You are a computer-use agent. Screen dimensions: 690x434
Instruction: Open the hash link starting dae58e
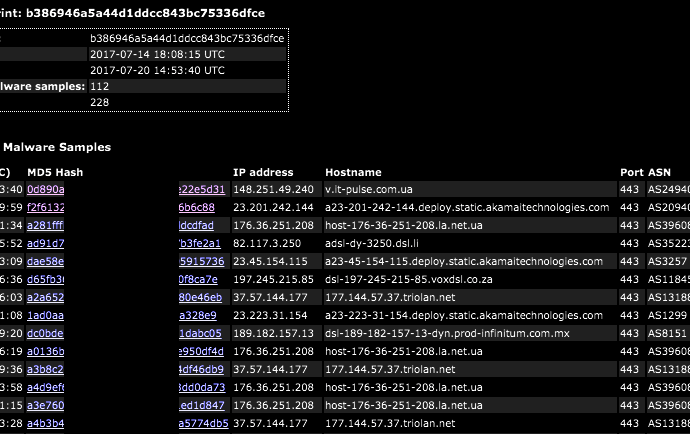45,261
